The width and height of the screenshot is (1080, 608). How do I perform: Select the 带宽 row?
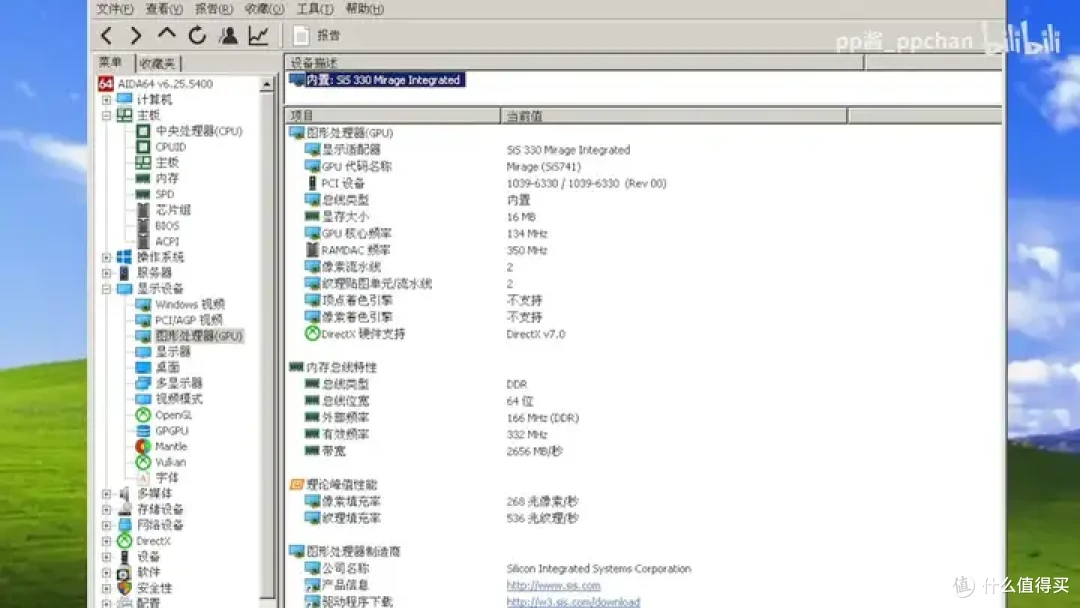(434, 451)
